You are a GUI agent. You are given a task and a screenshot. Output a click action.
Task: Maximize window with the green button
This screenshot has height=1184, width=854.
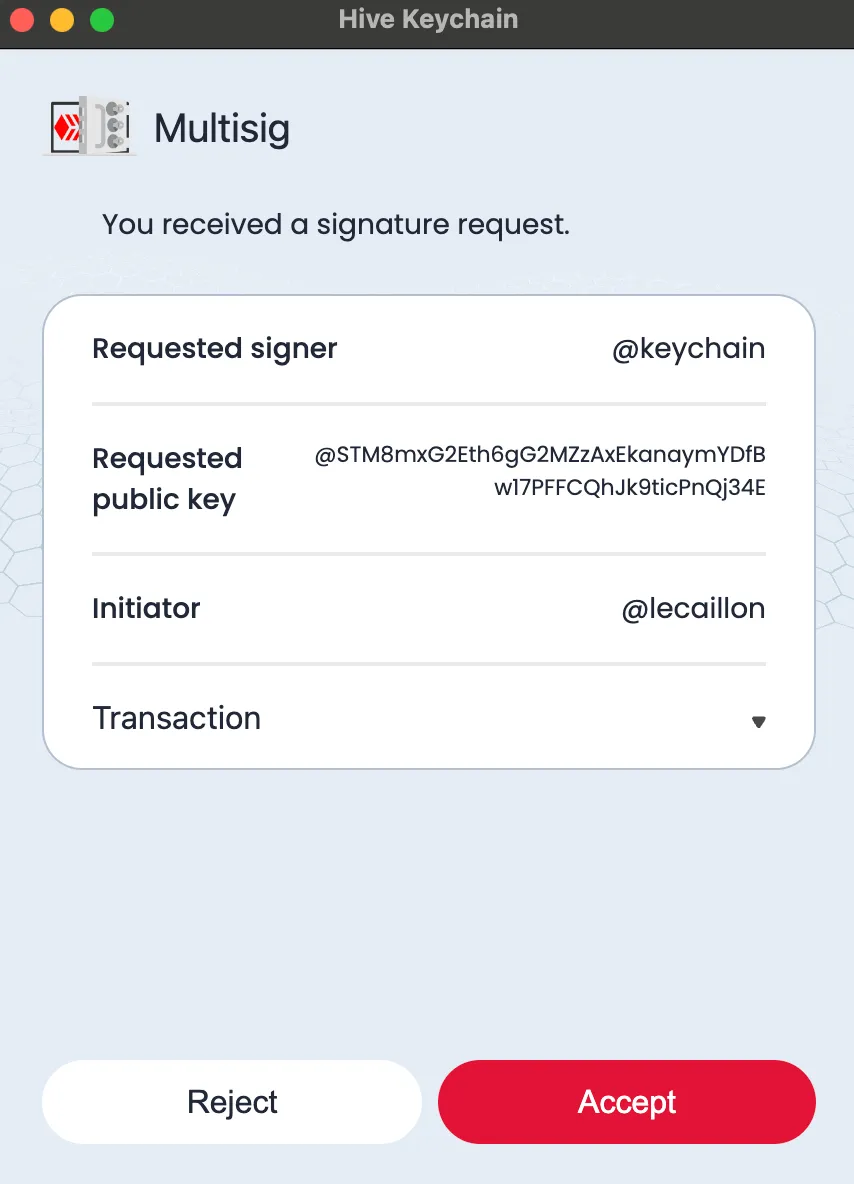(x=102, y=20)
